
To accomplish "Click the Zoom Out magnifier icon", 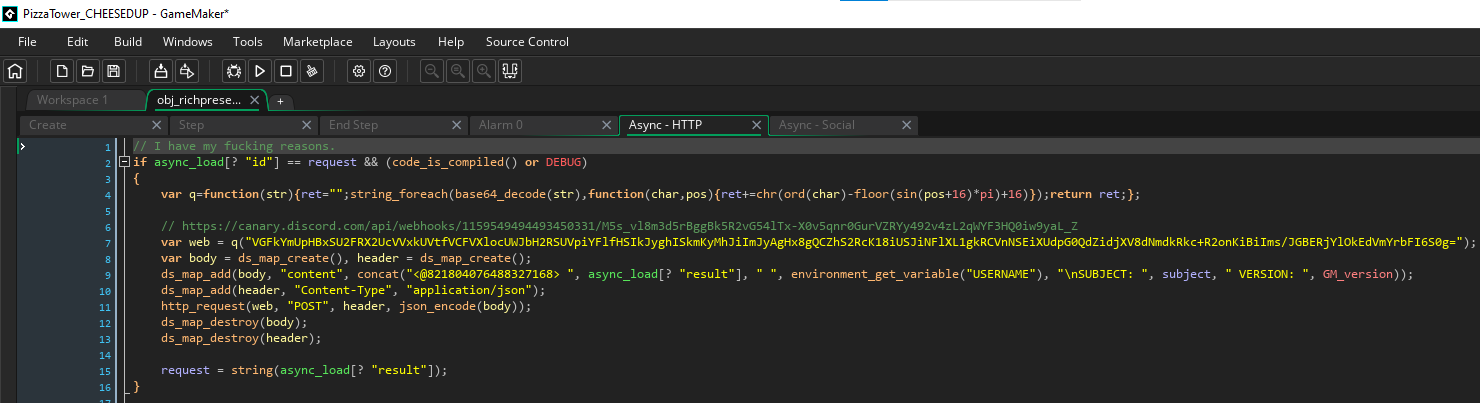I will tap(432, 71).
